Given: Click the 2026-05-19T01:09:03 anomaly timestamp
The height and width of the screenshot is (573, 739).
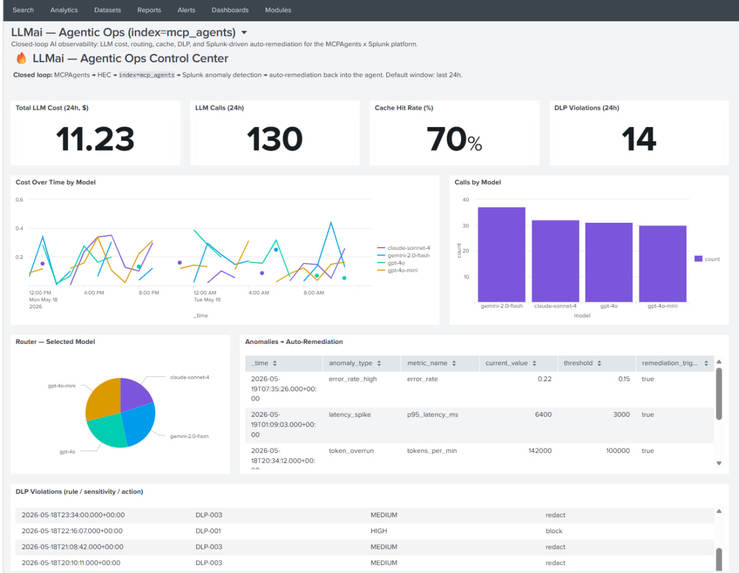Looking at the screenshot, I should coord(283,425).
